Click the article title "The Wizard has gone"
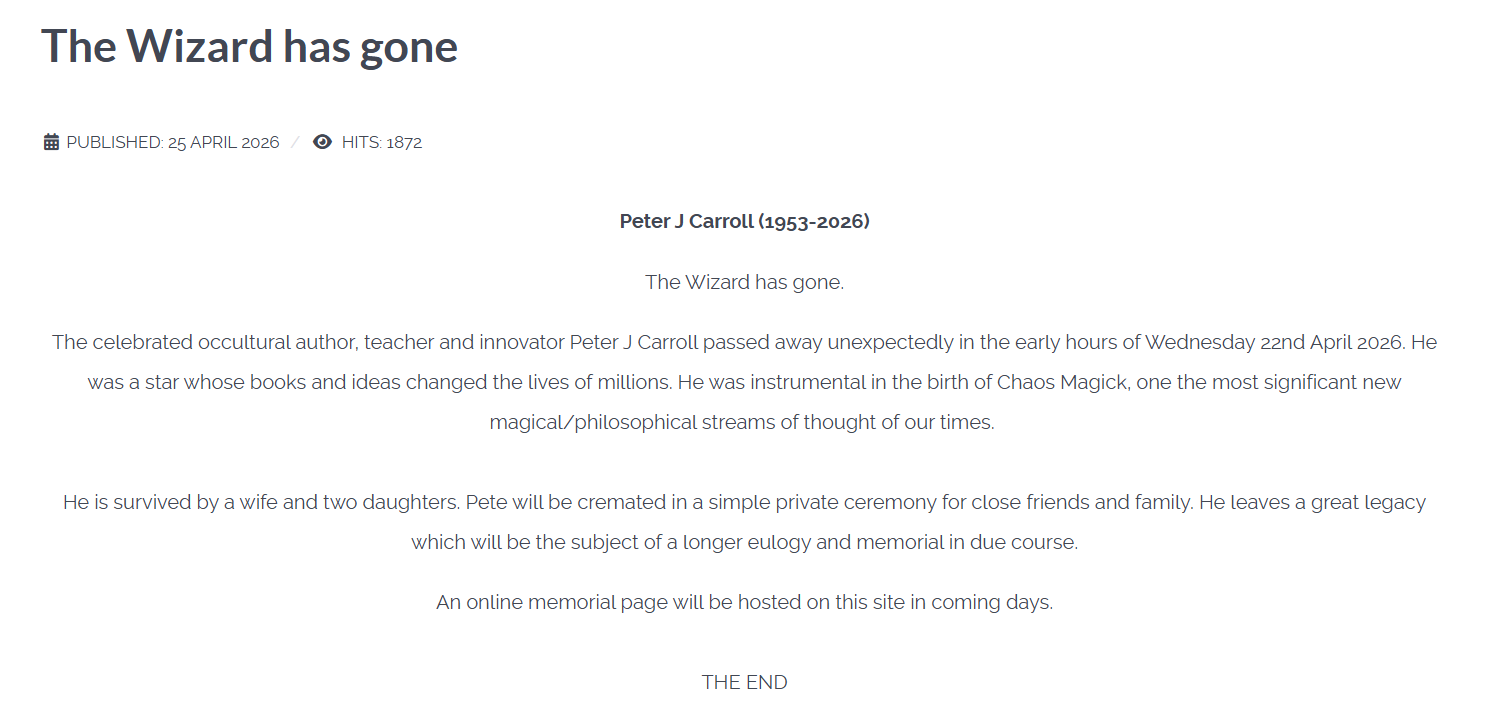Screen dimensions: 1497x725 coord(249,46)
